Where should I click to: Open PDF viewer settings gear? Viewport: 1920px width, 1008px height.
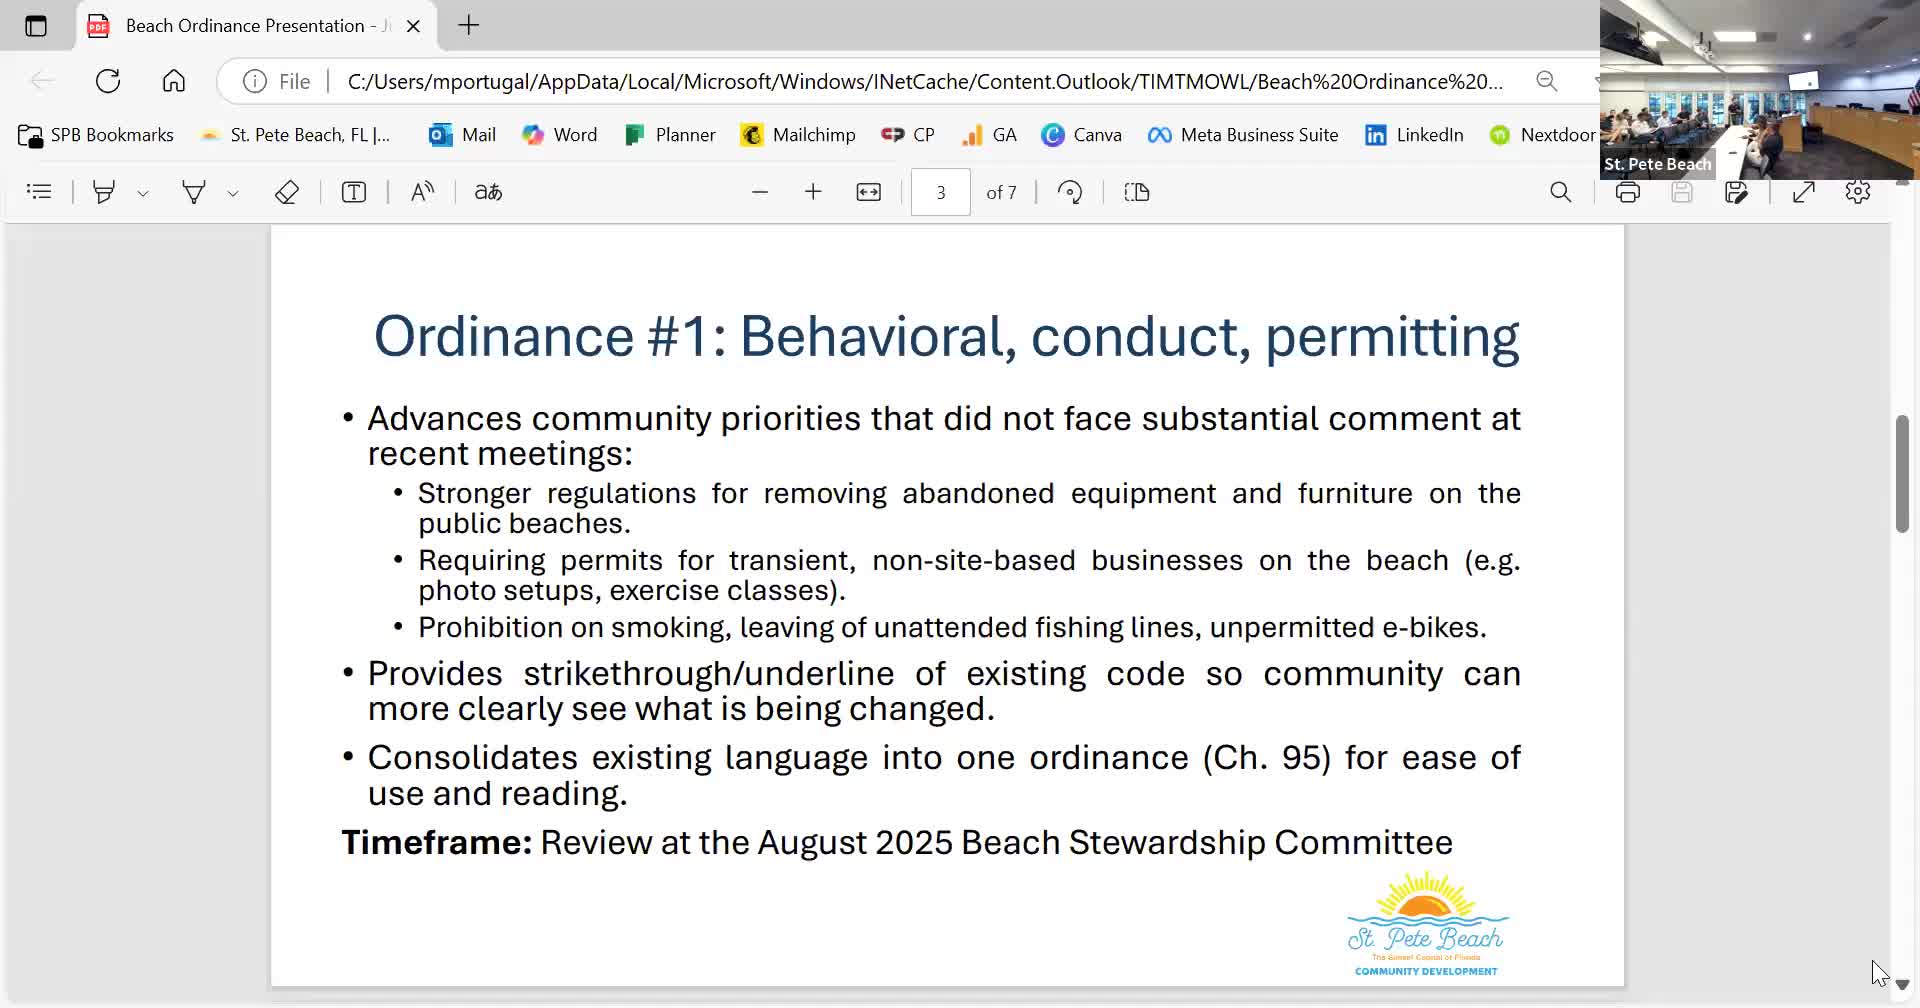coord(1858,192)
